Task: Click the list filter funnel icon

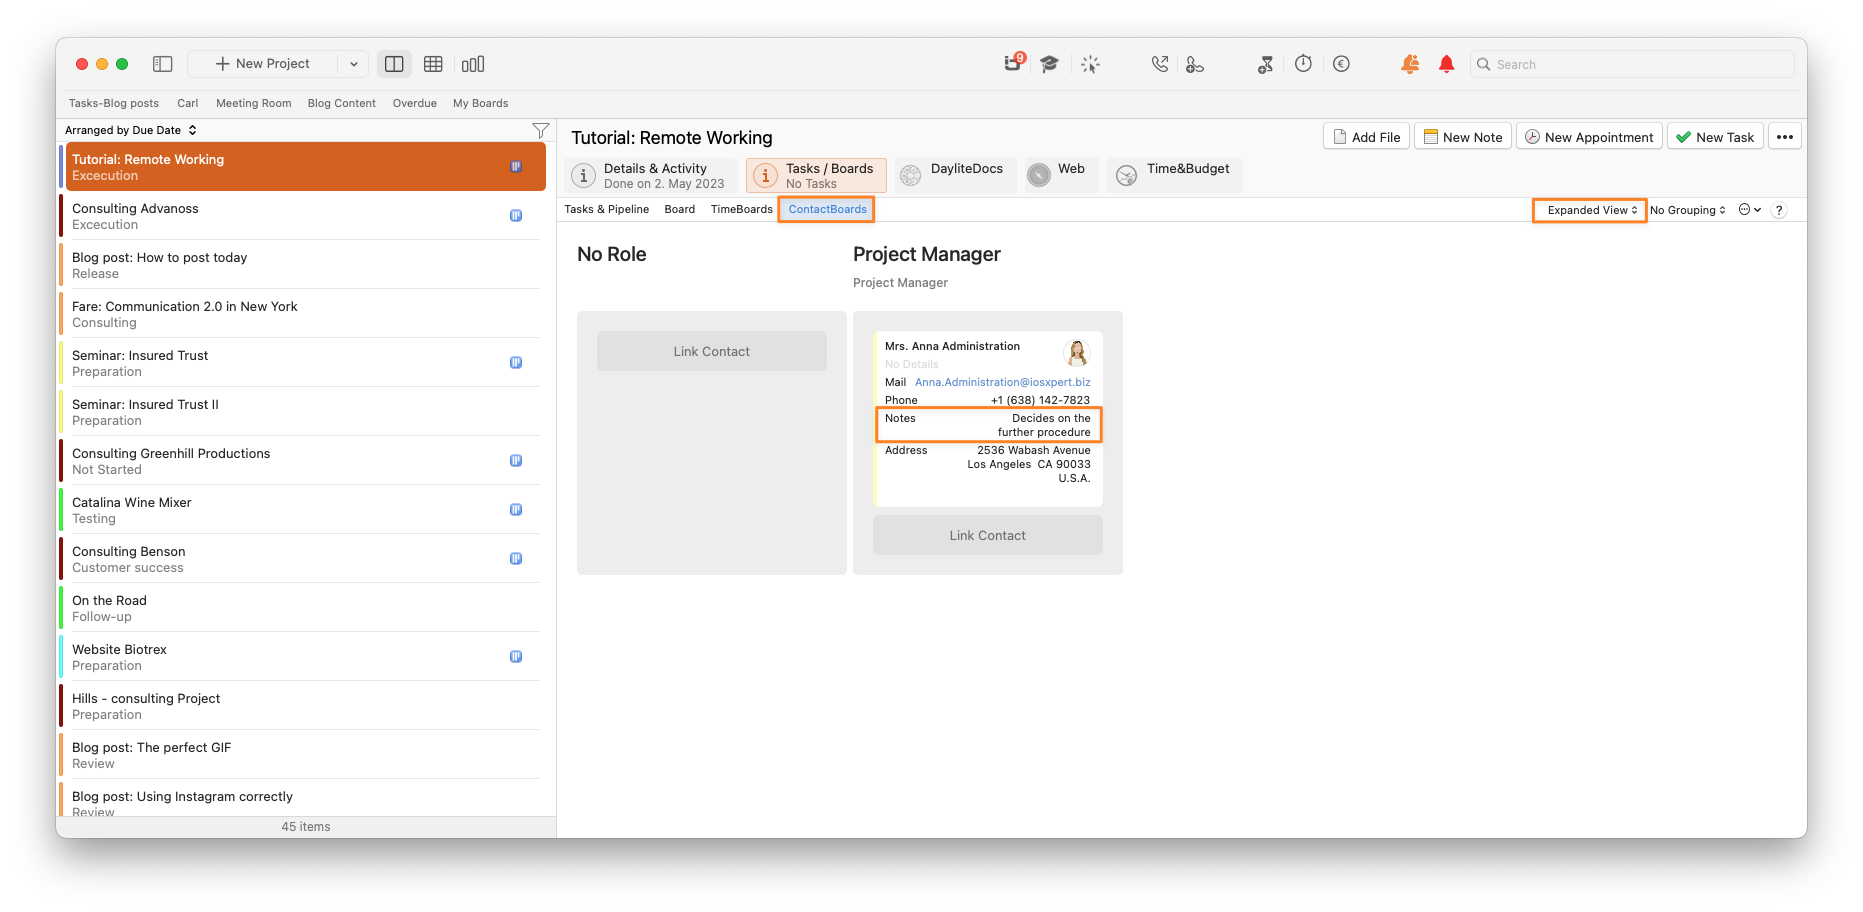Action: click(541, 130)
